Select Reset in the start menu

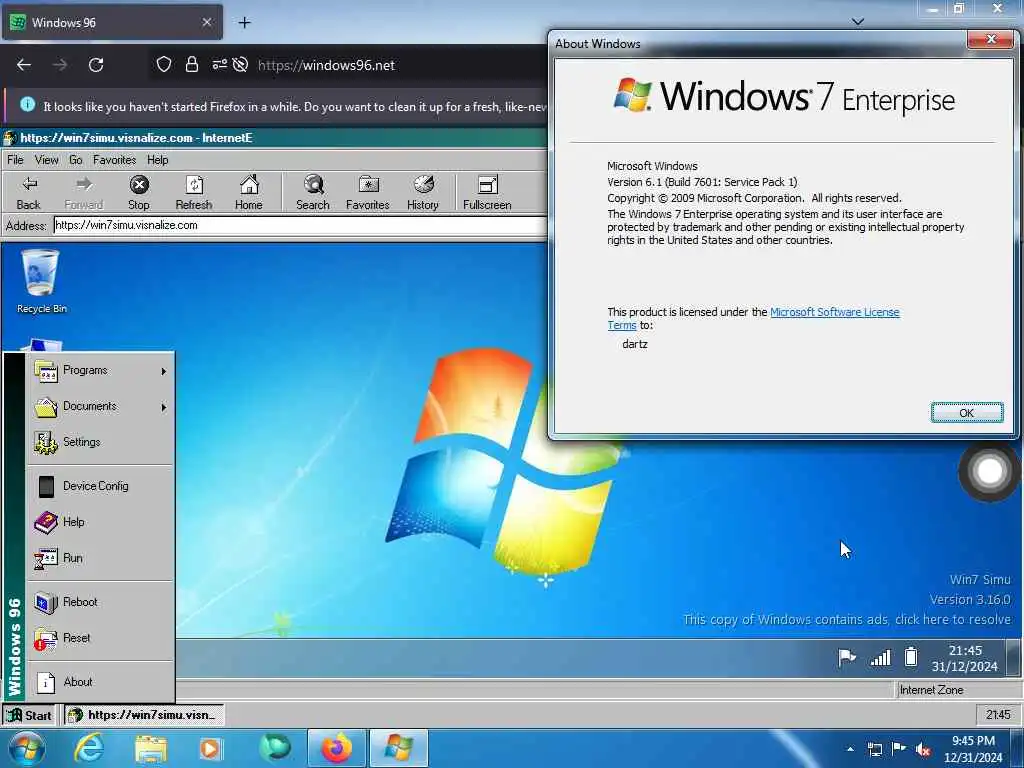[100, 638]
